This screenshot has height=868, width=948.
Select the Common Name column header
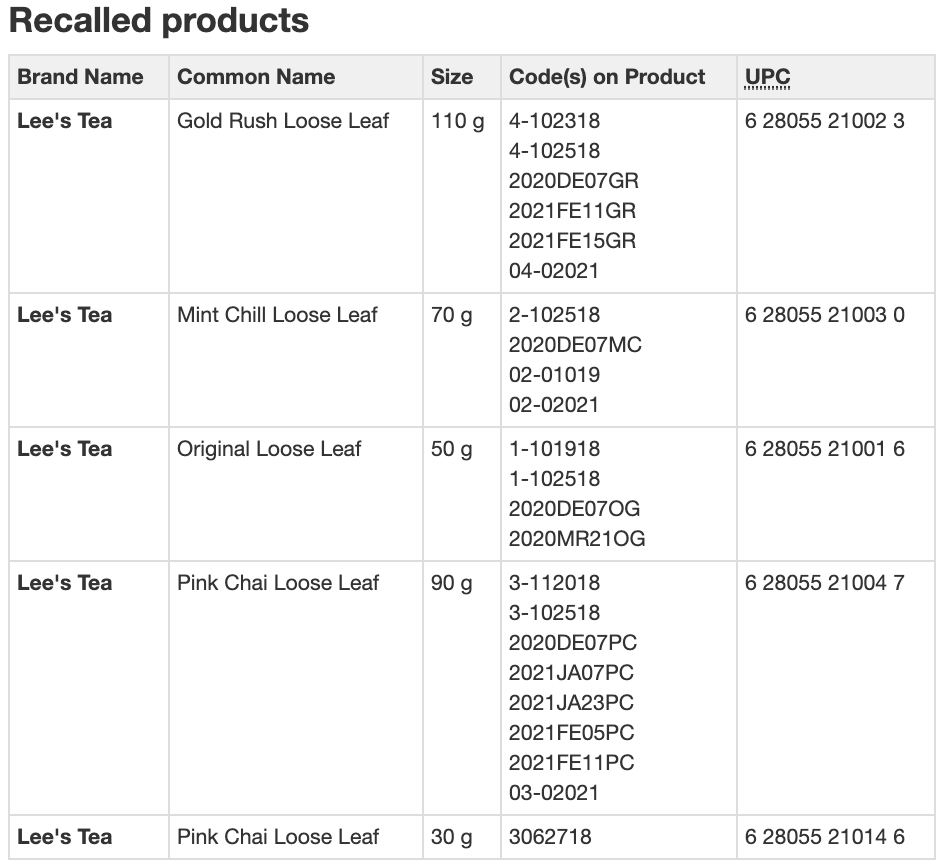coord(256,77)
